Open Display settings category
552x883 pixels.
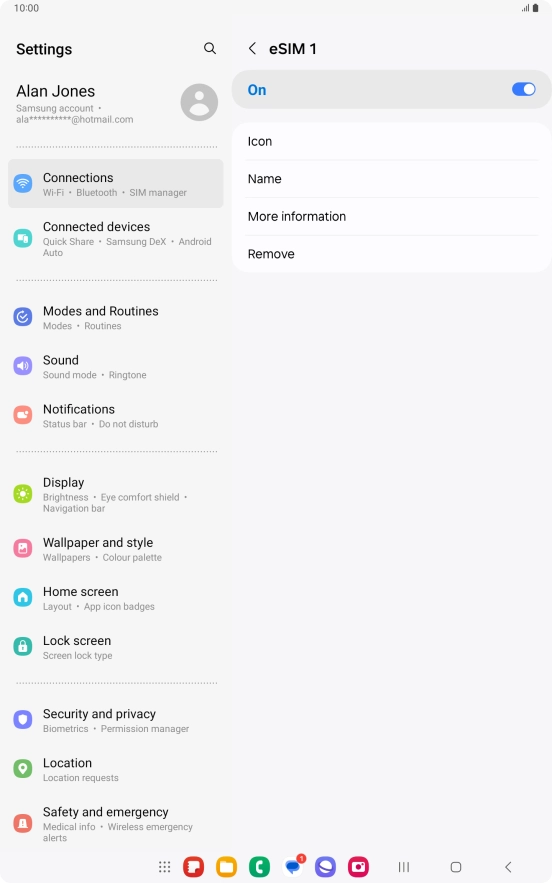point(115,494)
